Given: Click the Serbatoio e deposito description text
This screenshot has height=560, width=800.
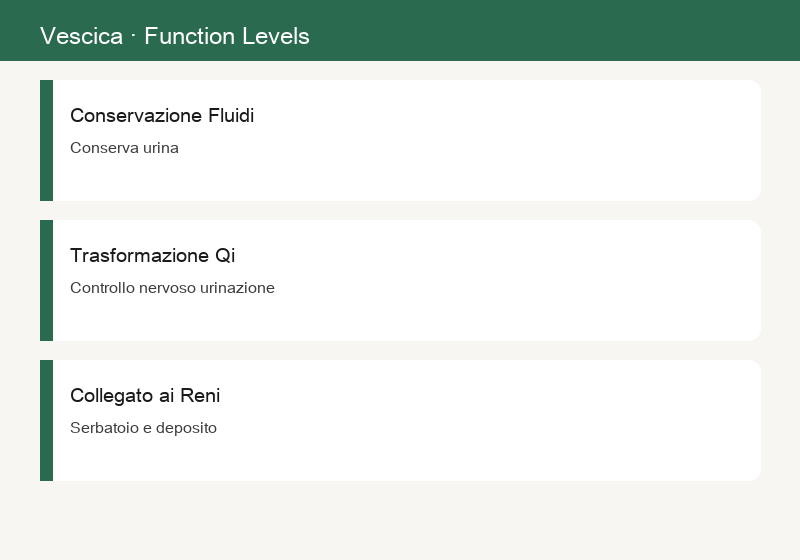Looking at the screenshot, I should (x=143, y=428).
